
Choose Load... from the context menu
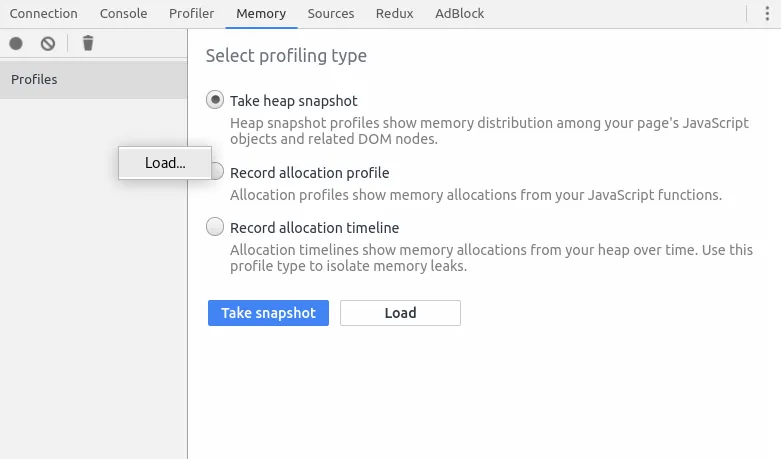coord(165,163)
